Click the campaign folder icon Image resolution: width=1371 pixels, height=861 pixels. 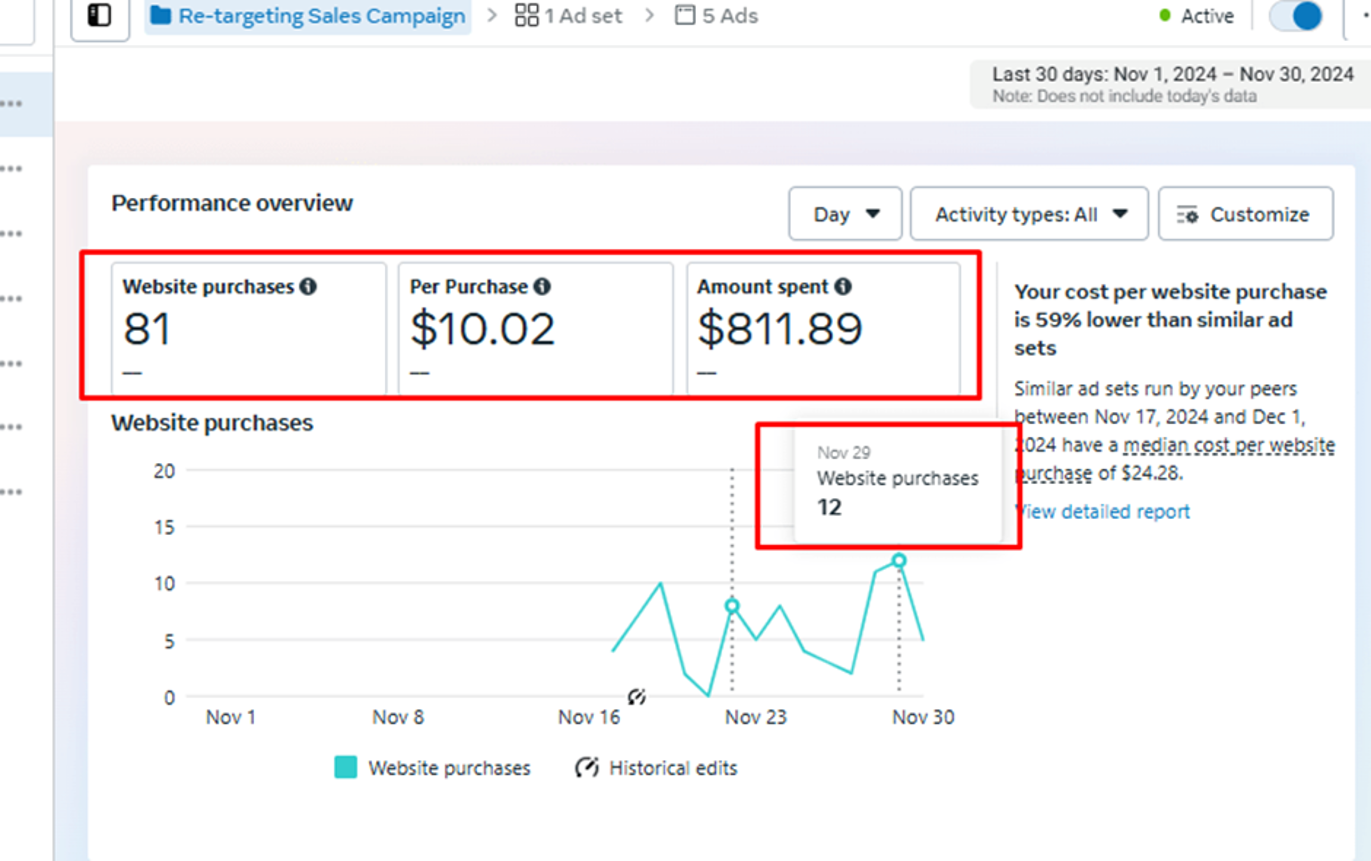click(x=161, y=16)
